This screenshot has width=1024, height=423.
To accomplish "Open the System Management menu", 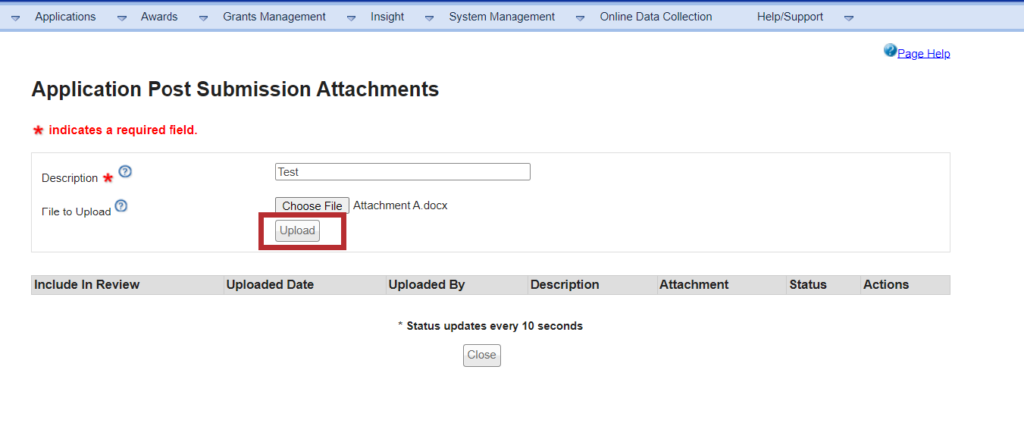I will pos(501,17).
